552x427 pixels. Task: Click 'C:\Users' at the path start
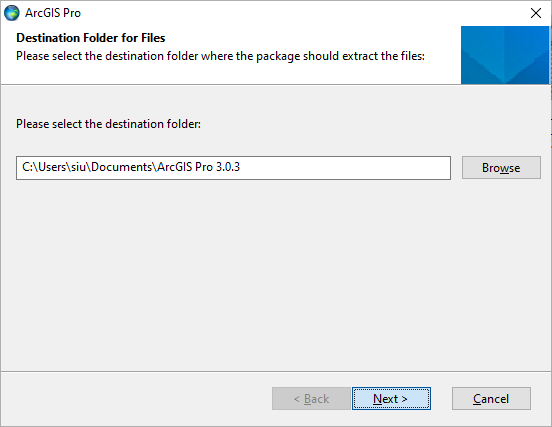pos(45,167)
